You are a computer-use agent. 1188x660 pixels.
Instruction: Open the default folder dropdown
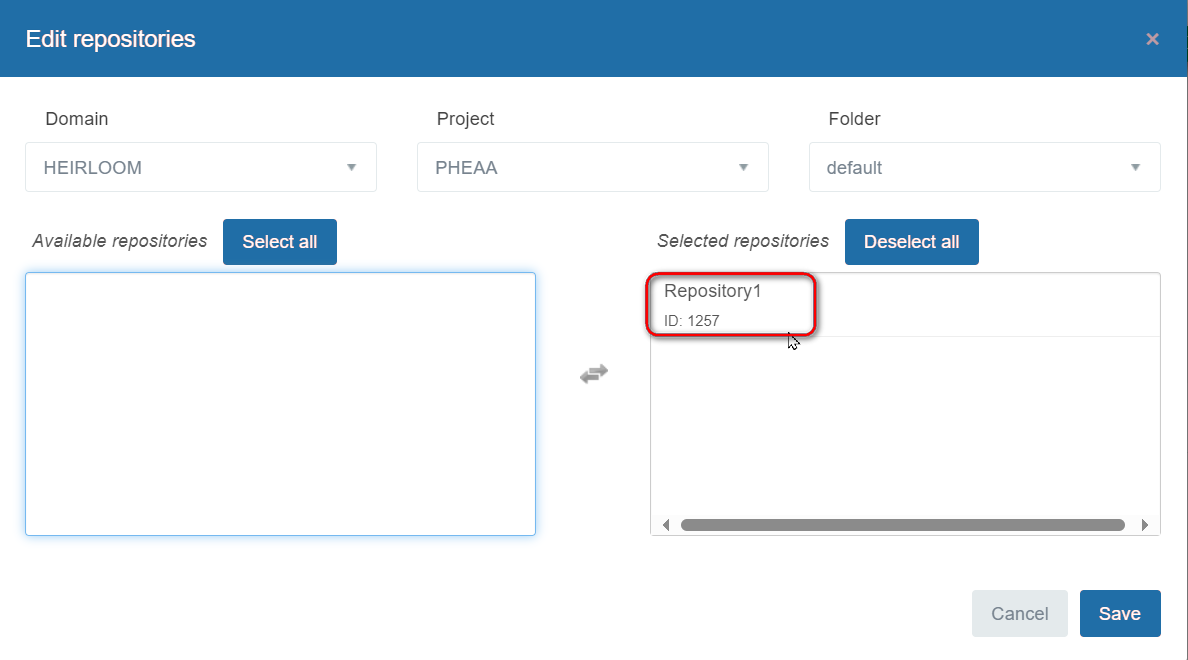[984, 167]
